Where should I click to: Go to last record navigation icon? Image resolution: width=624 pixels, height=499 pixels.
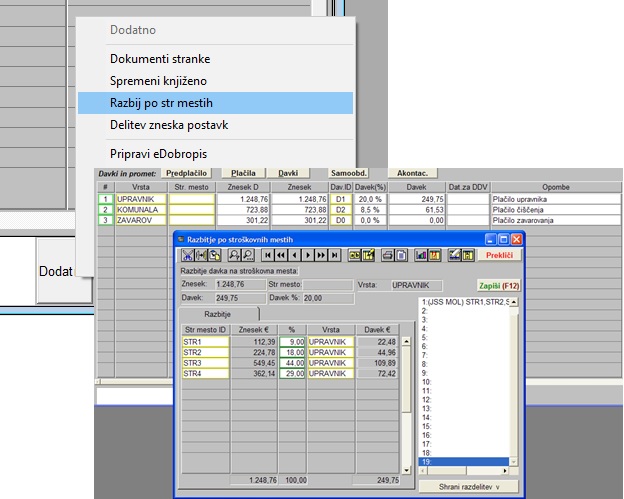(335, 255)
